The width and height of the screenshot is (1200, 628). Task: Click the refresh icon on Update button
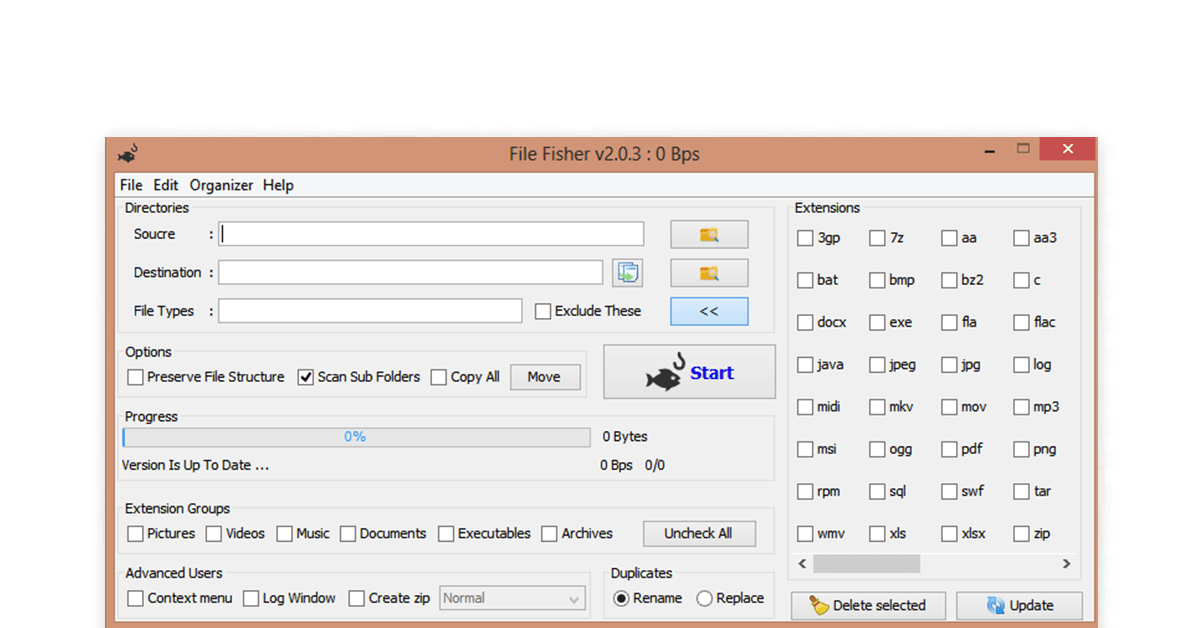point(993,605)
